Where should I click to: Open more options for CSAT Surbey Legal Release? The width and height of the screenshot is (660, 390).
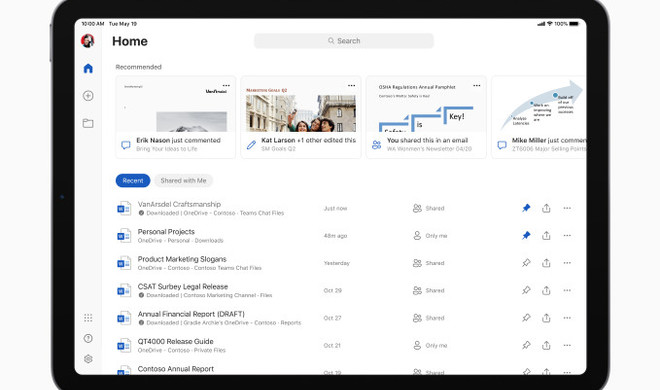point(567,290)
